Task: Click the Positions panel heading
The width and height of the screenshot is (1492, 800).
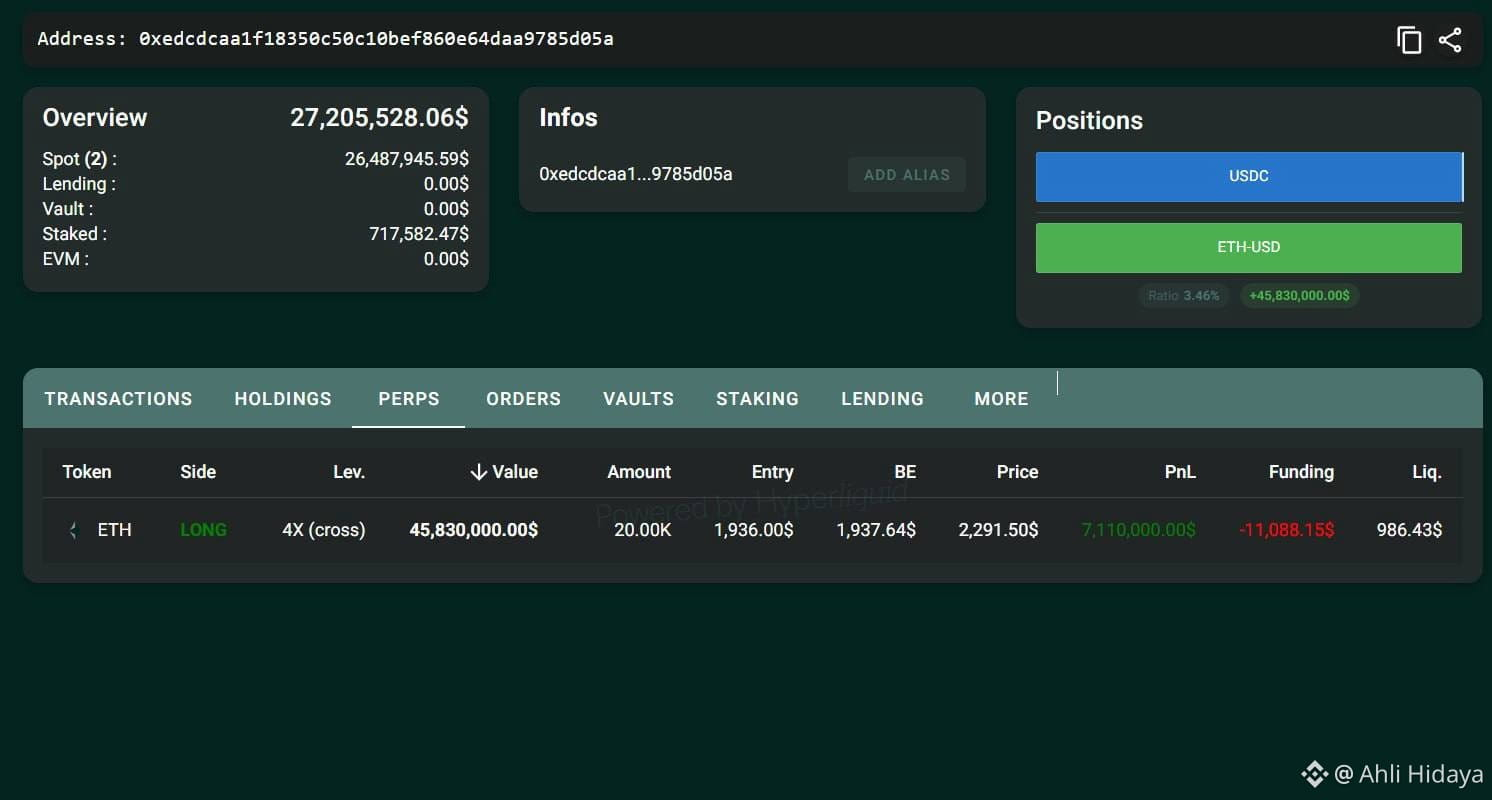Action: tap(1089, 120)
